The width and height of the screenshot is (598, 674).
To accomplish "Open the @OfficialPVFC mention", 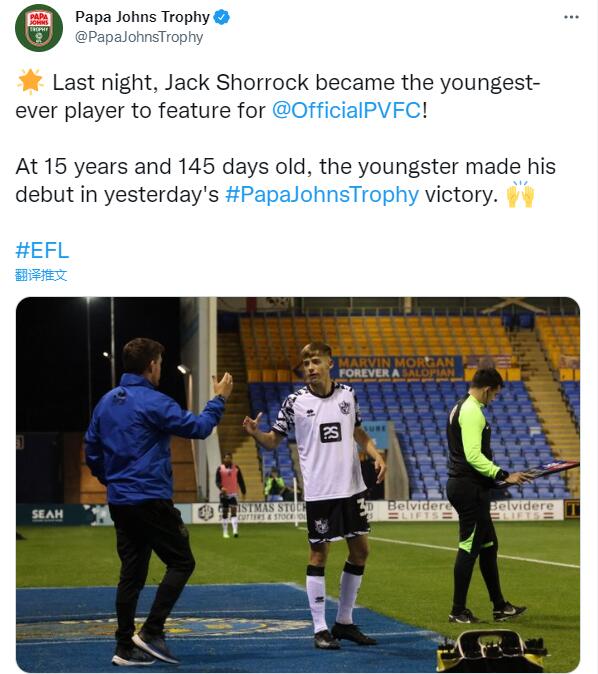I will [x=347, y=110].
